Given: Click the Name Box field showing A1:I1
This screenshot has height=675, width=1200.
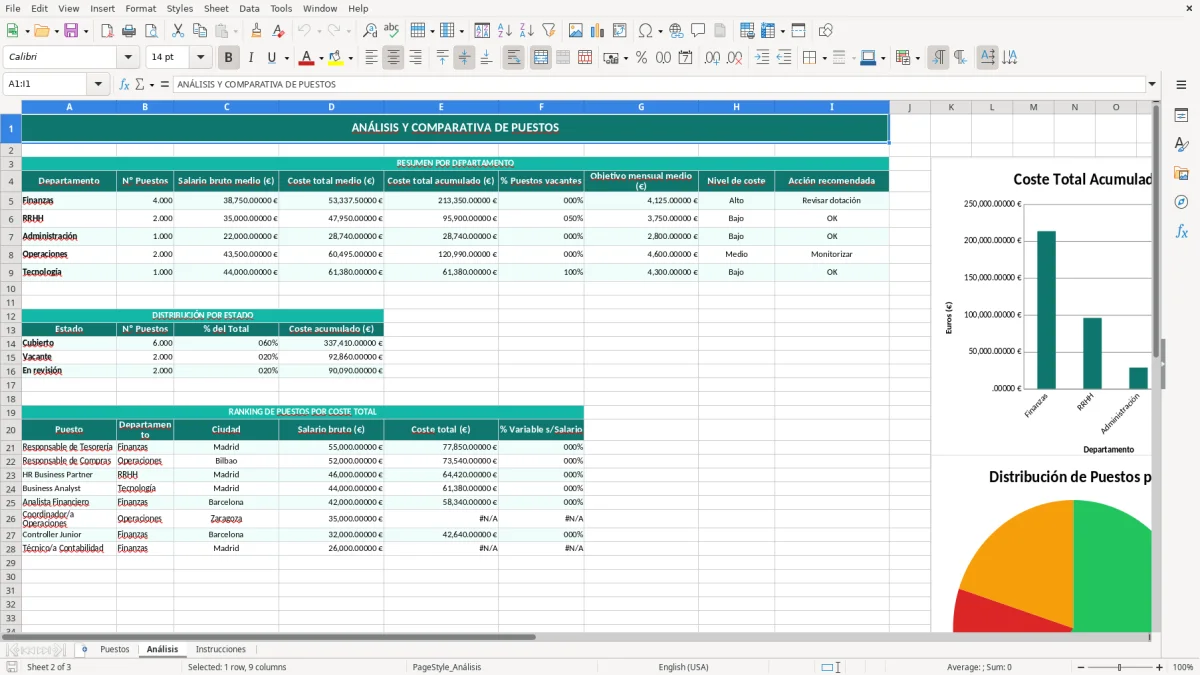Looking at the screenshot, I should pyautogui.click(x=46, y=84).
